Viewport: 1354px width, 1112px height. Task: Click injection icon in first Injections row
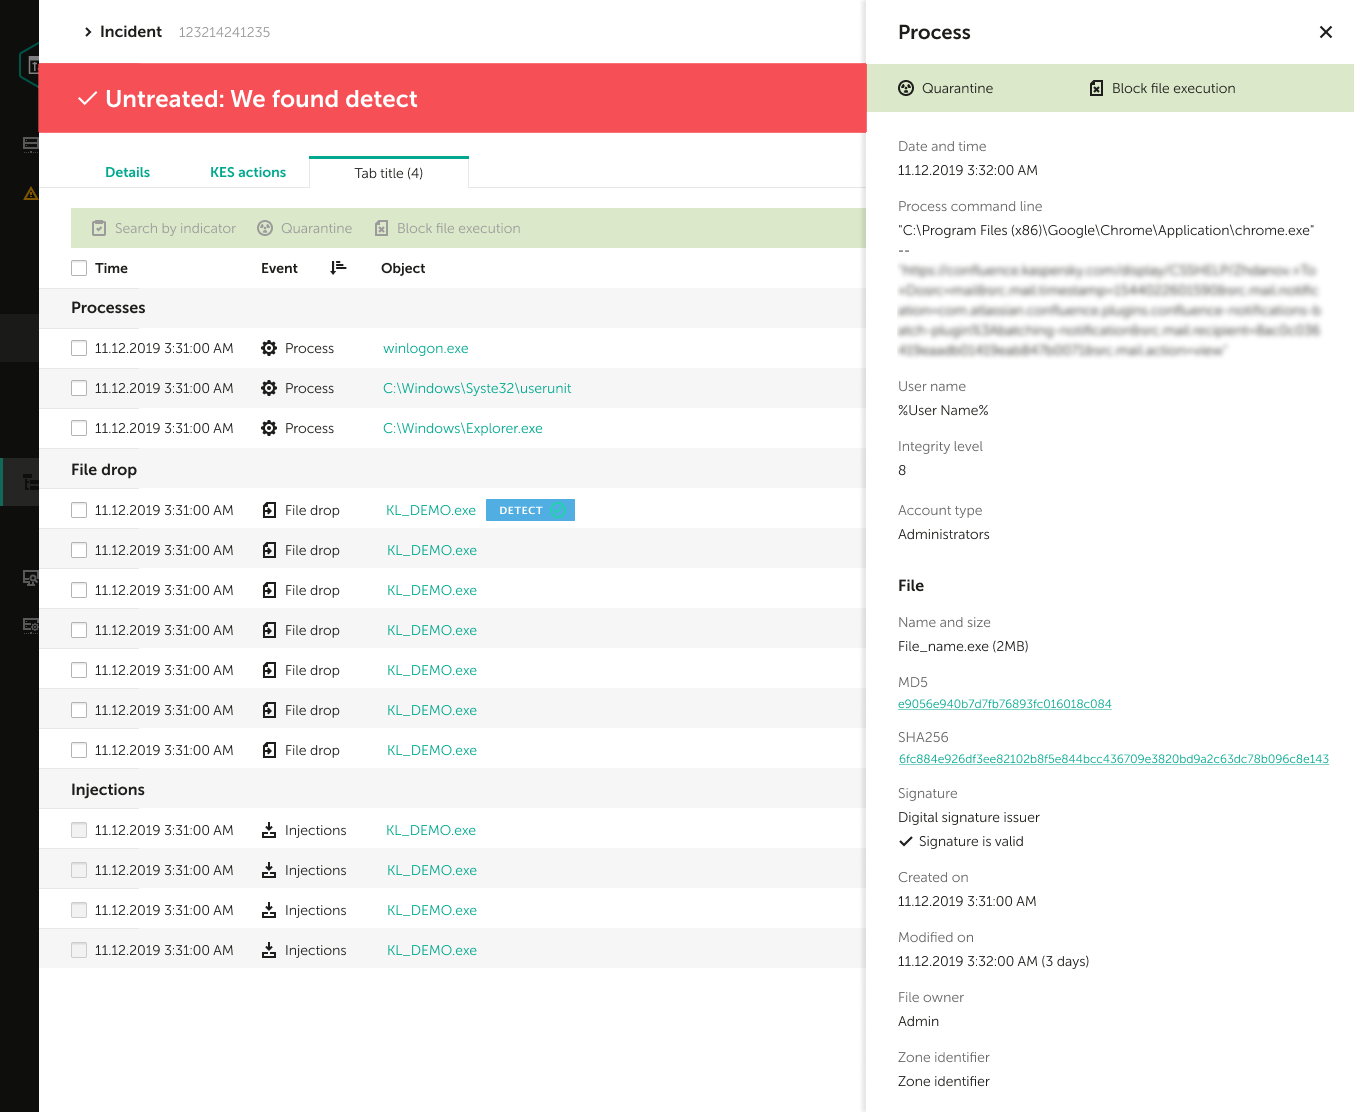[269, 830]
